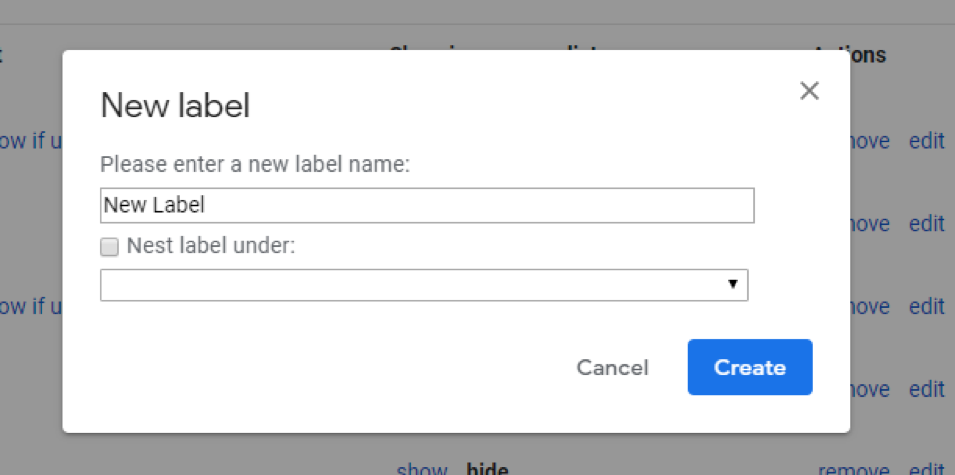Click the blue Create button
955x475 pixels.
coord(750,367)
